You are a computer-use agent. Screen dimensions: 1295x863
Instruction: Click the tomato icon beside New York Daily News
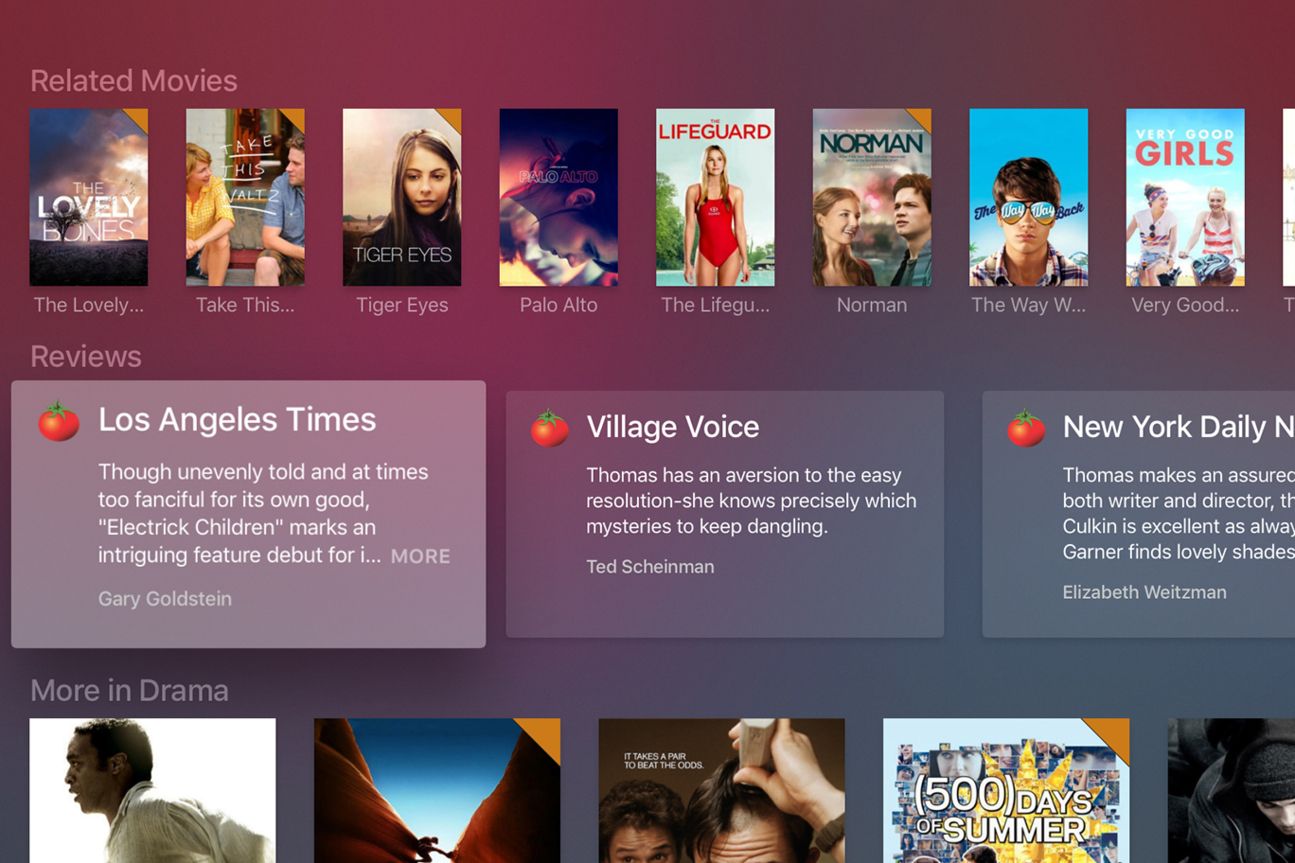[x=1025, y=428]
